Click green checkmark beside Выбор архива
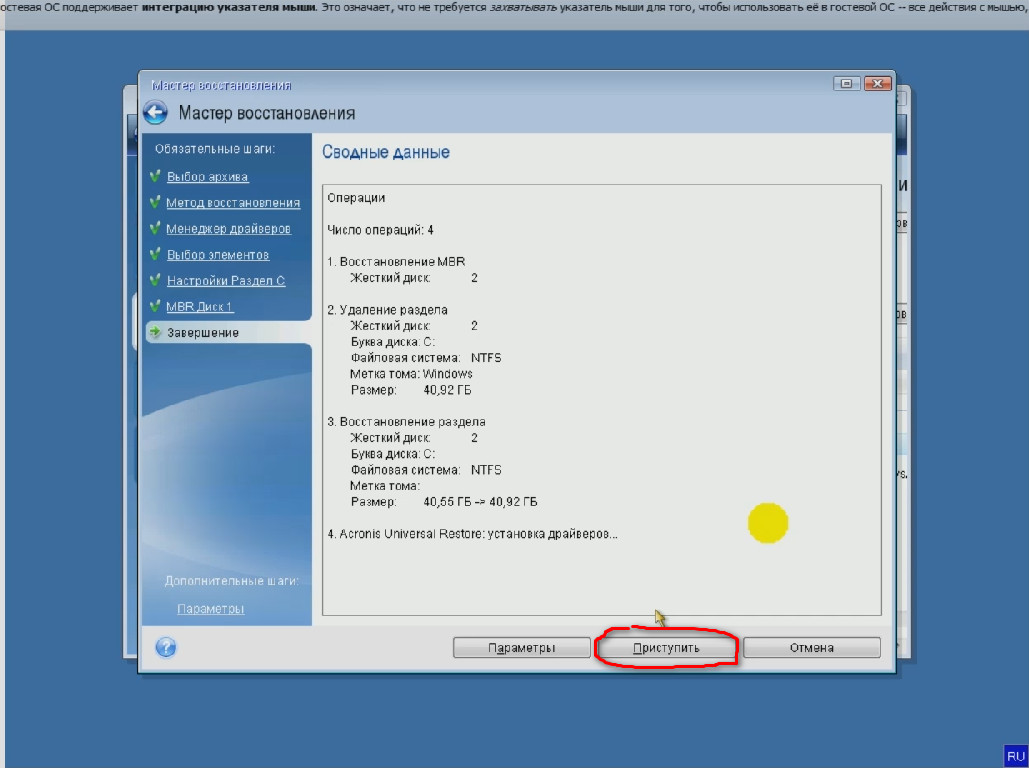 pos(155,177)
